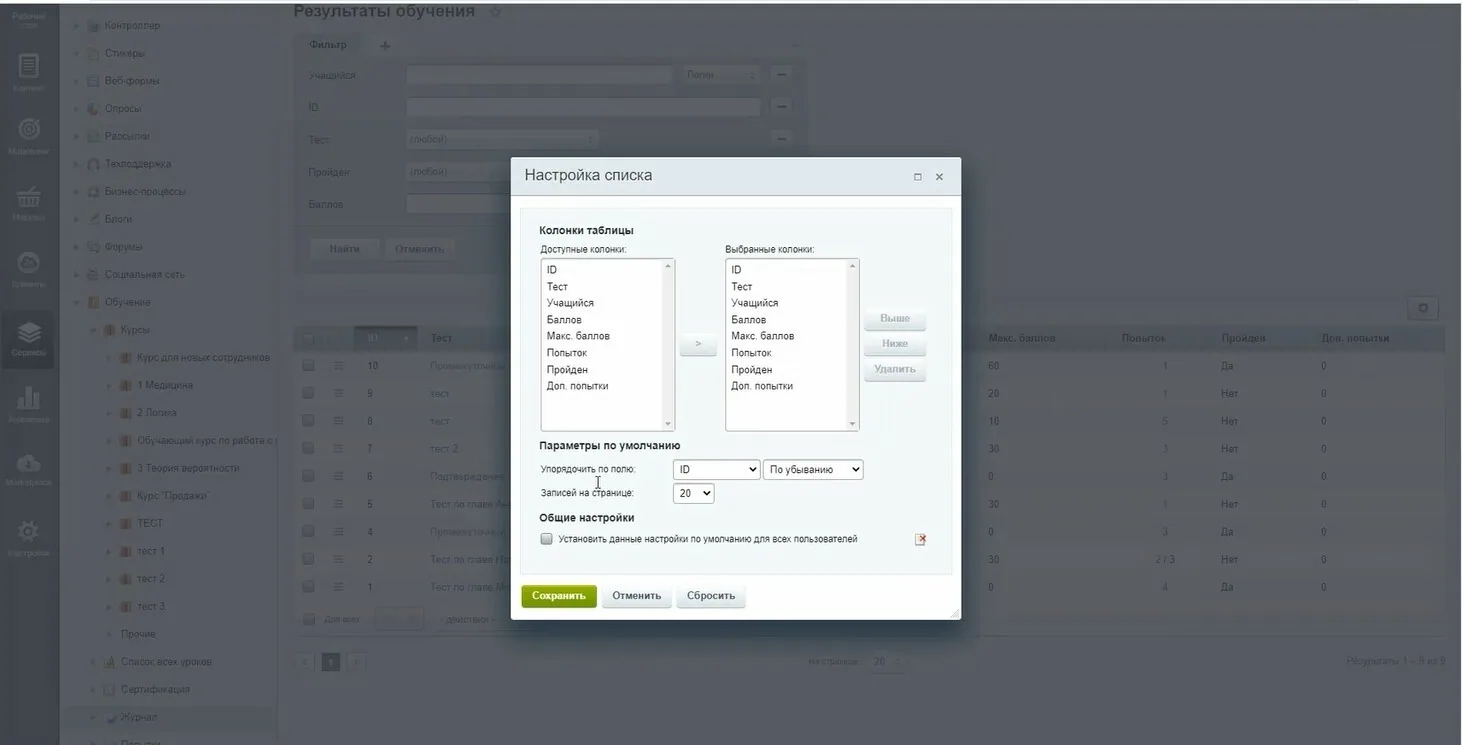Click the Найти button in the filter

[x=345, y=248]
